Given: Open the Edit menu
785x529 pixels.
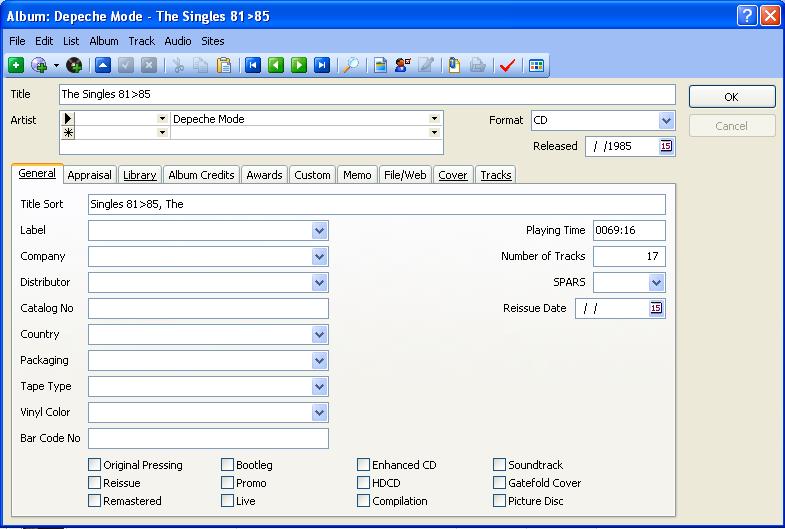Looking at the screenshot, I should click(44, 41).
